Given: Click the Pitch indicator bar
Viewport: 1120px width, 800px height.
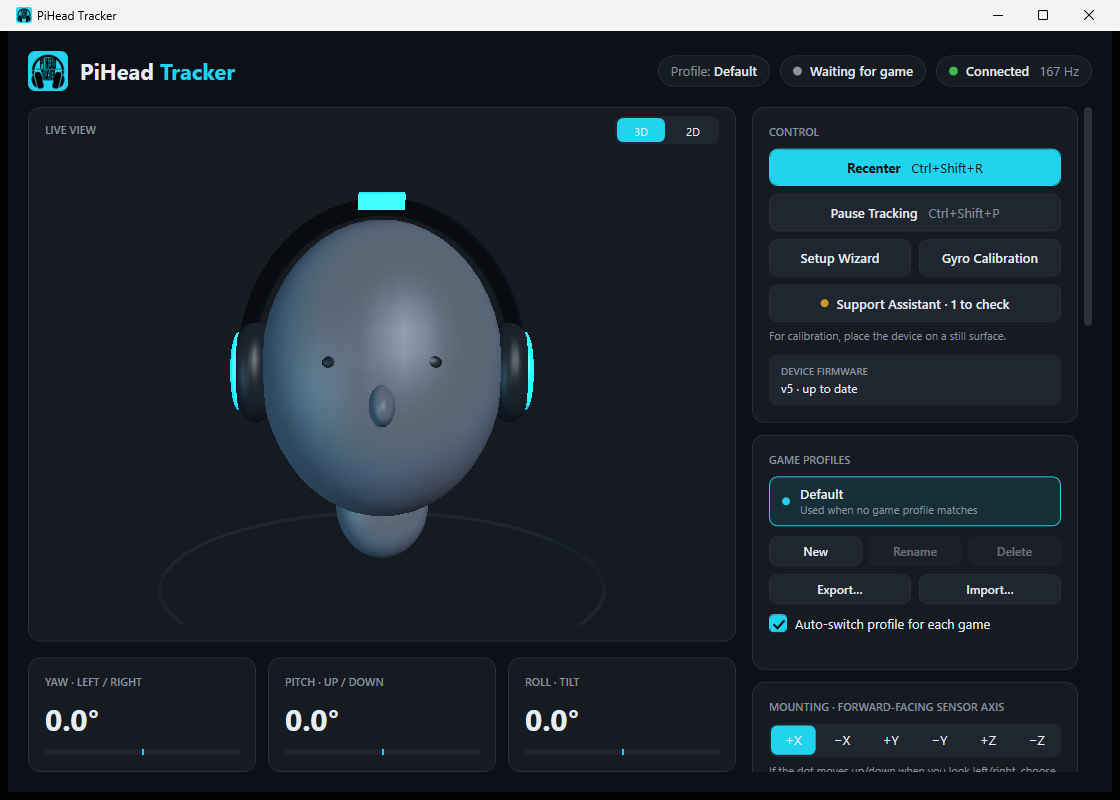Looking at the screenshot, I should point(382,751).
